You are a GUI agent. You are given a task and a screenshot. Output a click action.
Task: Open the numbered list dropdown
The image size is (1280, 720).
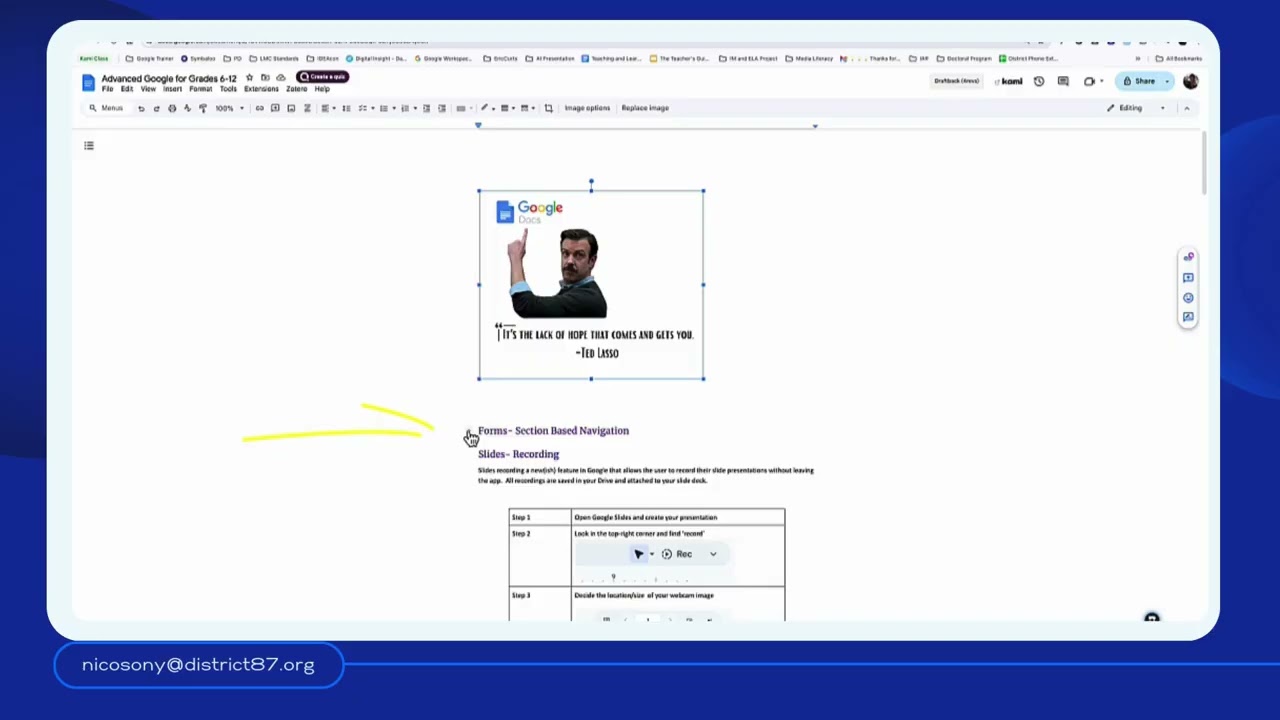point(408,108)
